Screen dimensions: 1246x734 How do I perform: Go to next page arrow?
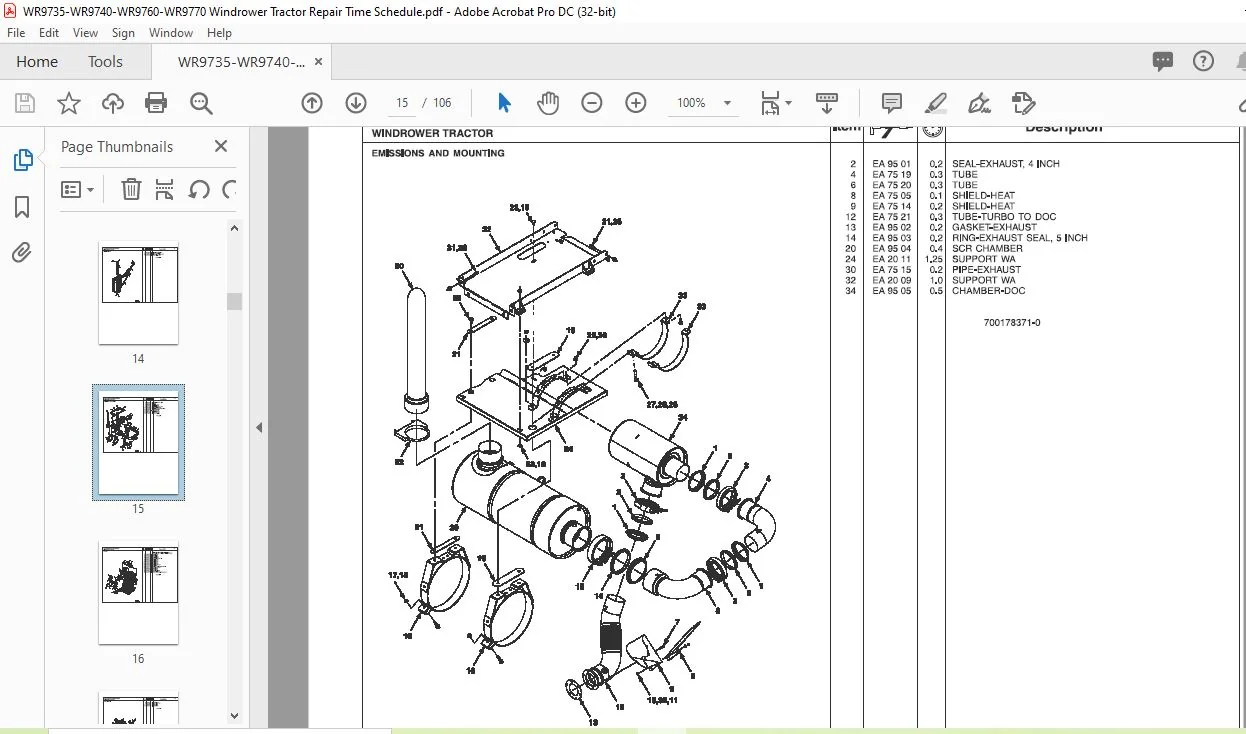356,103
